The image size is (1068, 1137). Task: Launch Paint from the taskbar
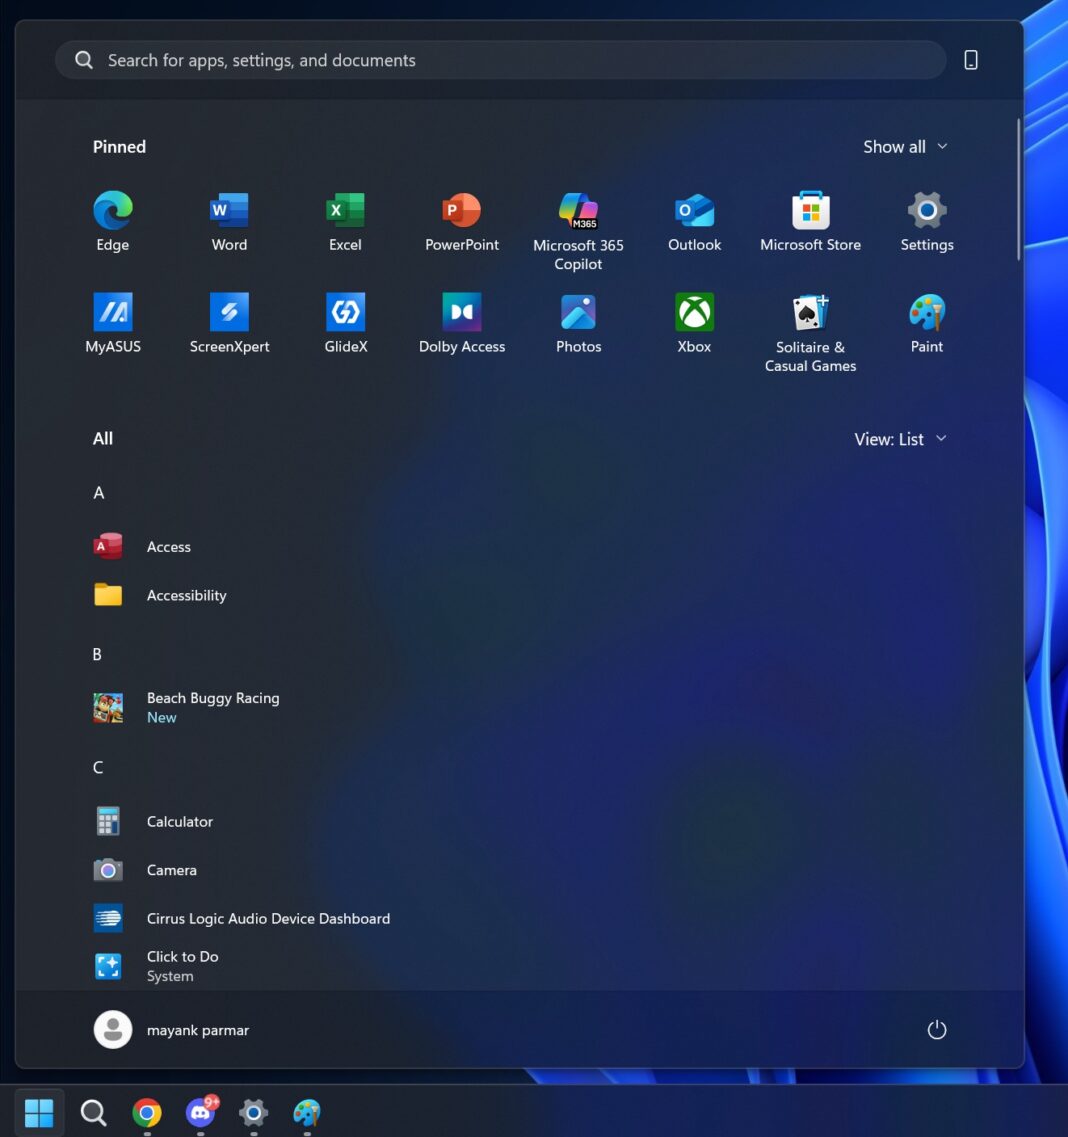coord(306,1112)
